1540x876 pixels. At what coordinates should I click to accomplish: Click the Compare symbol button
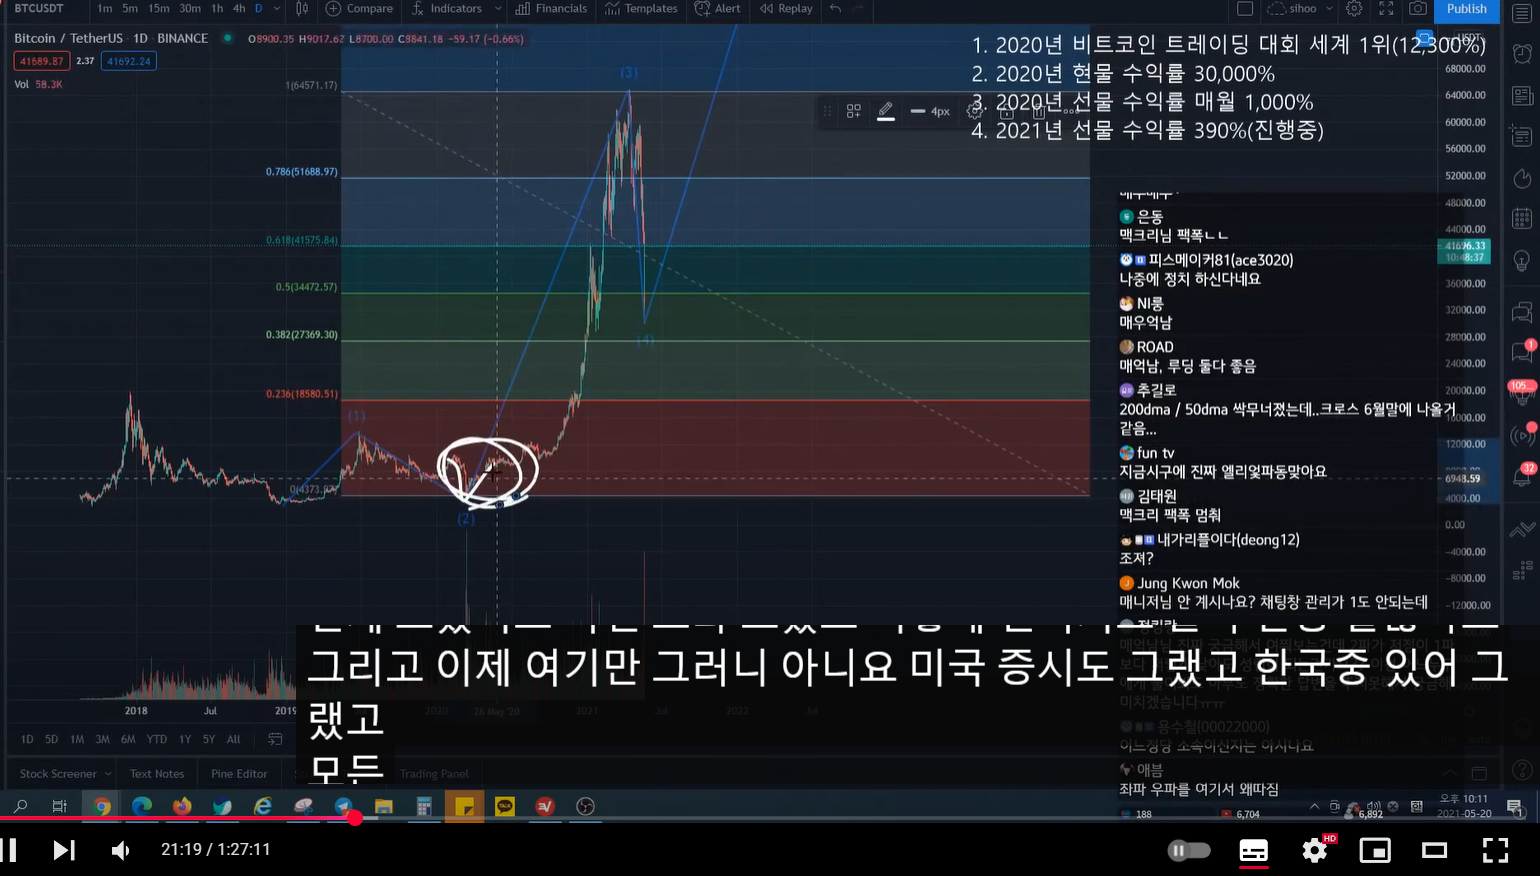[x=360, y=9]
